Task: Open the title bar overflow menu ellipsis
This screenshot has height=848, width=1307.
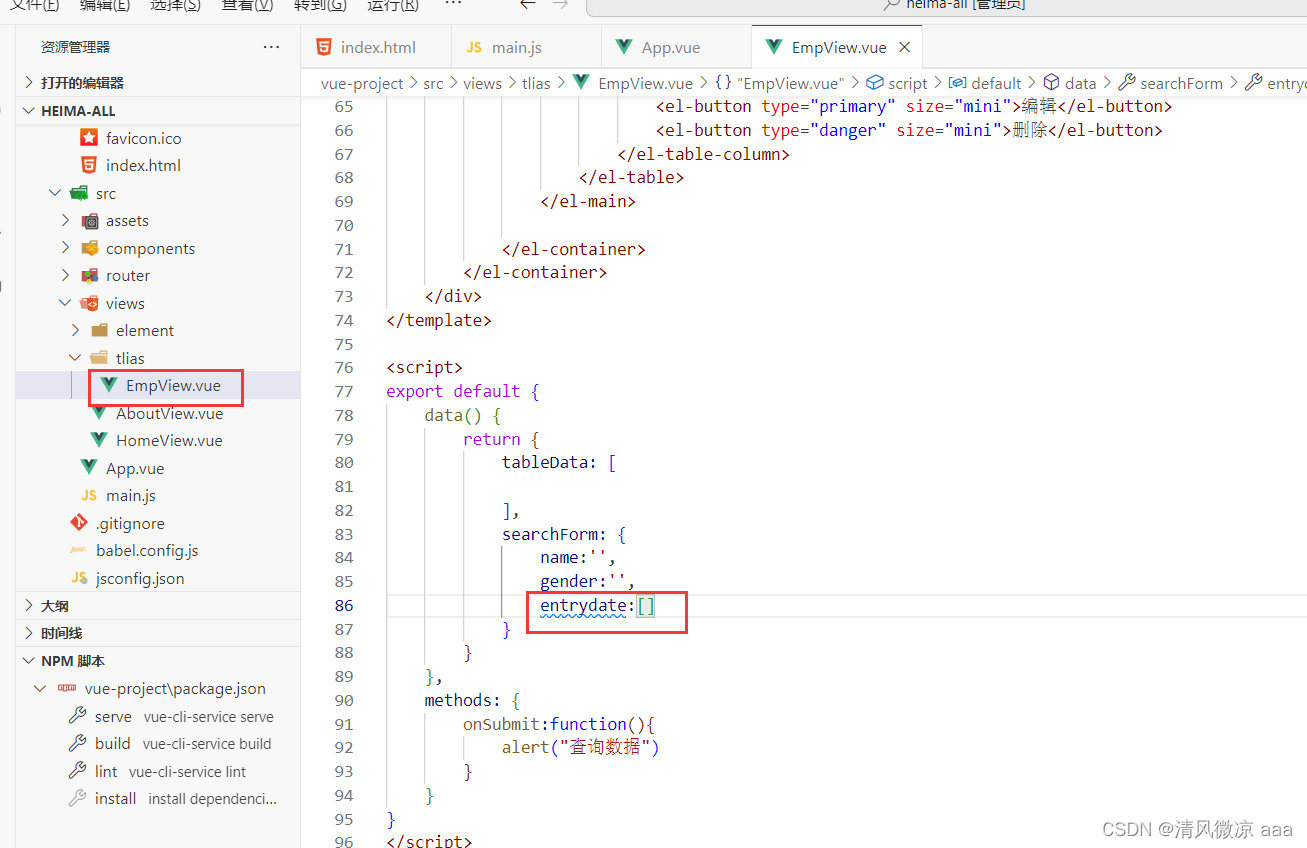Action: coord(453,4)
